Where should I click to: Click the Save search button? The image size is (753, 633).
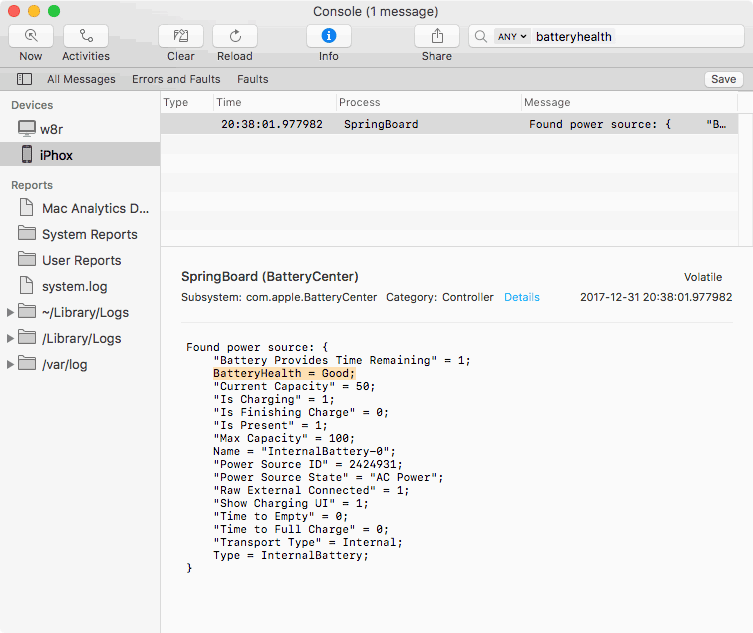point(723,79)
